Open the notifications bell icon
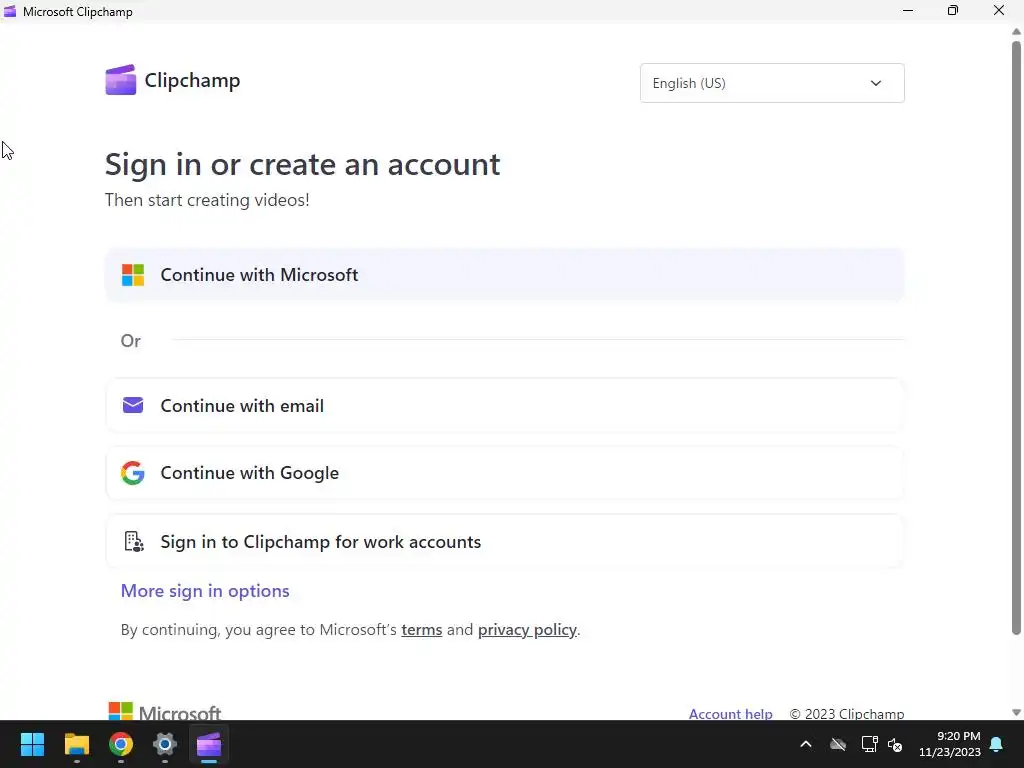The height and width of the screenshot is (768, 1024). coord(997,744)
